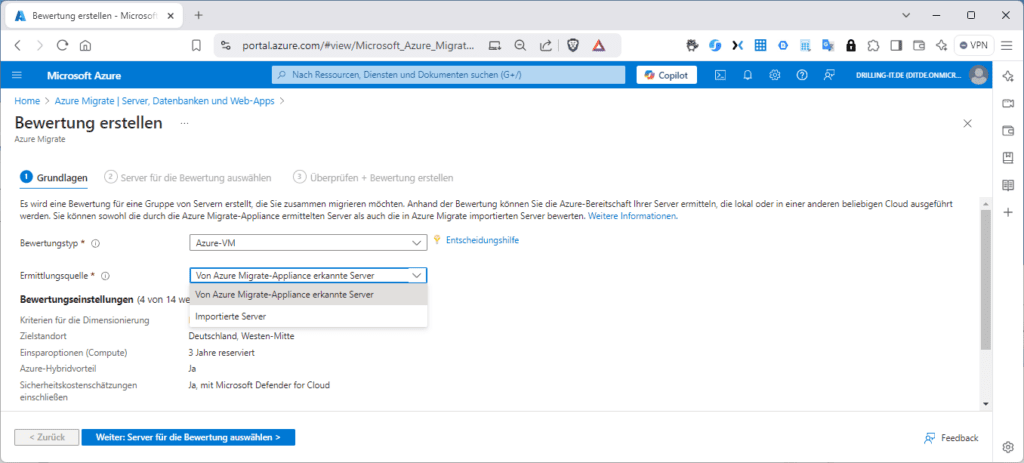Go back in browser history
This screenshot has height=463, width=1024.
(18, 46)
